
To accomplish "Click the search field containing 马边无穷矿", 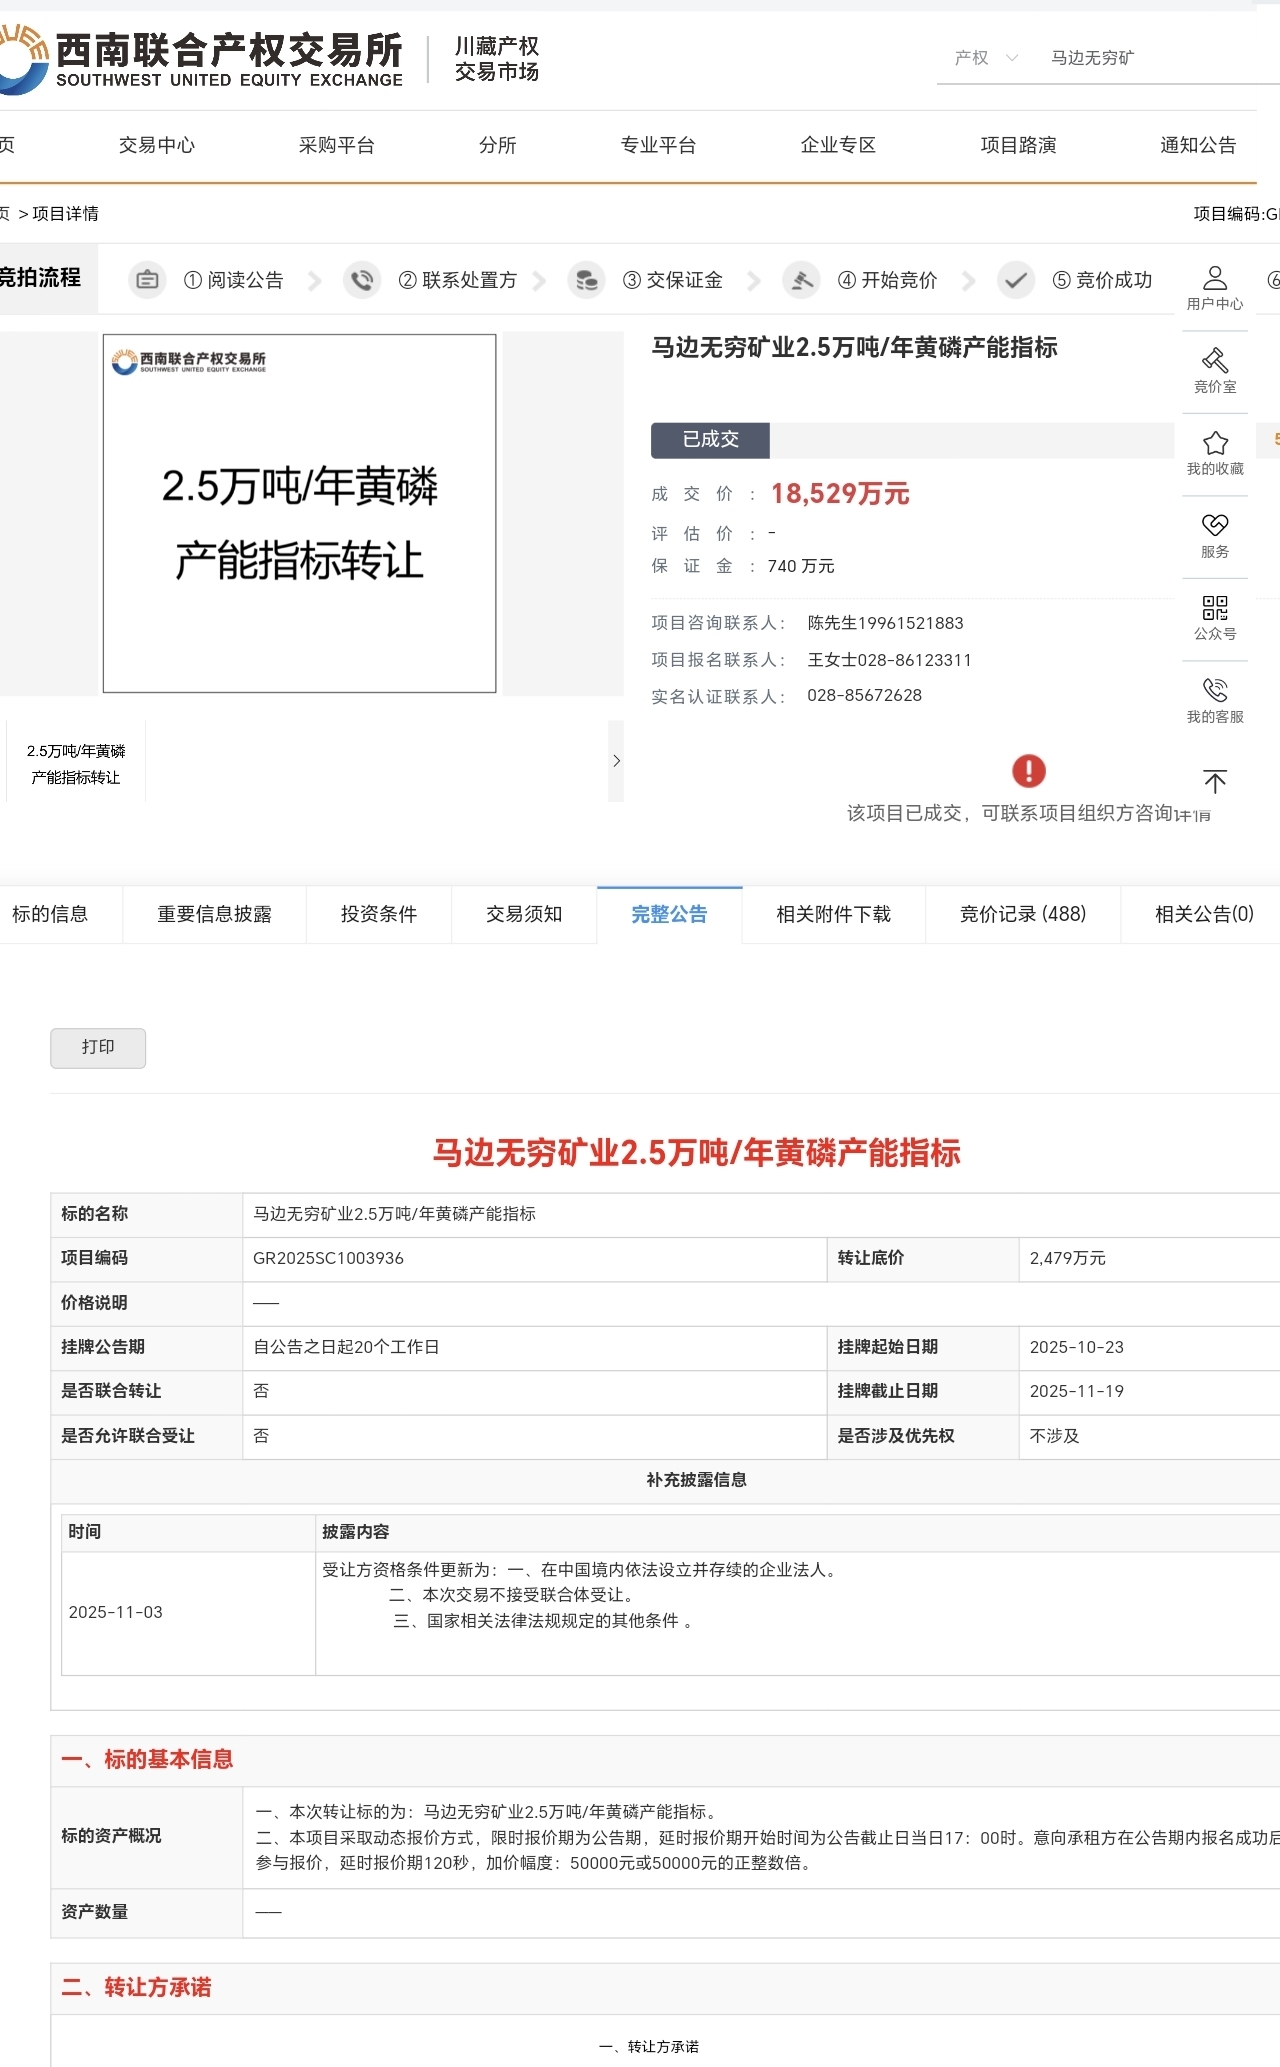I will pyautogui.click(x=1160, y=58).
